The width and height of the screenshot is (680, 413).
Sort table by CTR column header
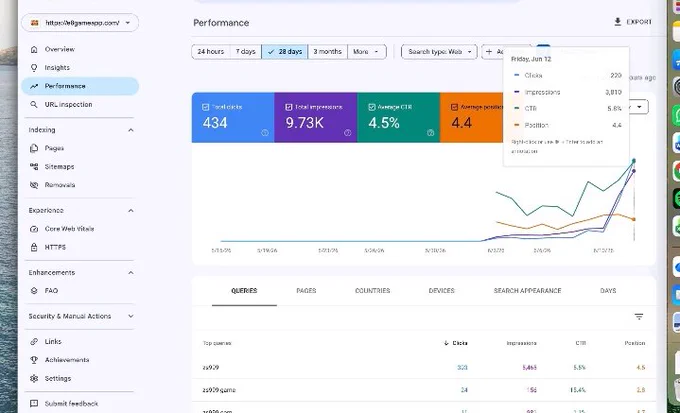point(581,343)
